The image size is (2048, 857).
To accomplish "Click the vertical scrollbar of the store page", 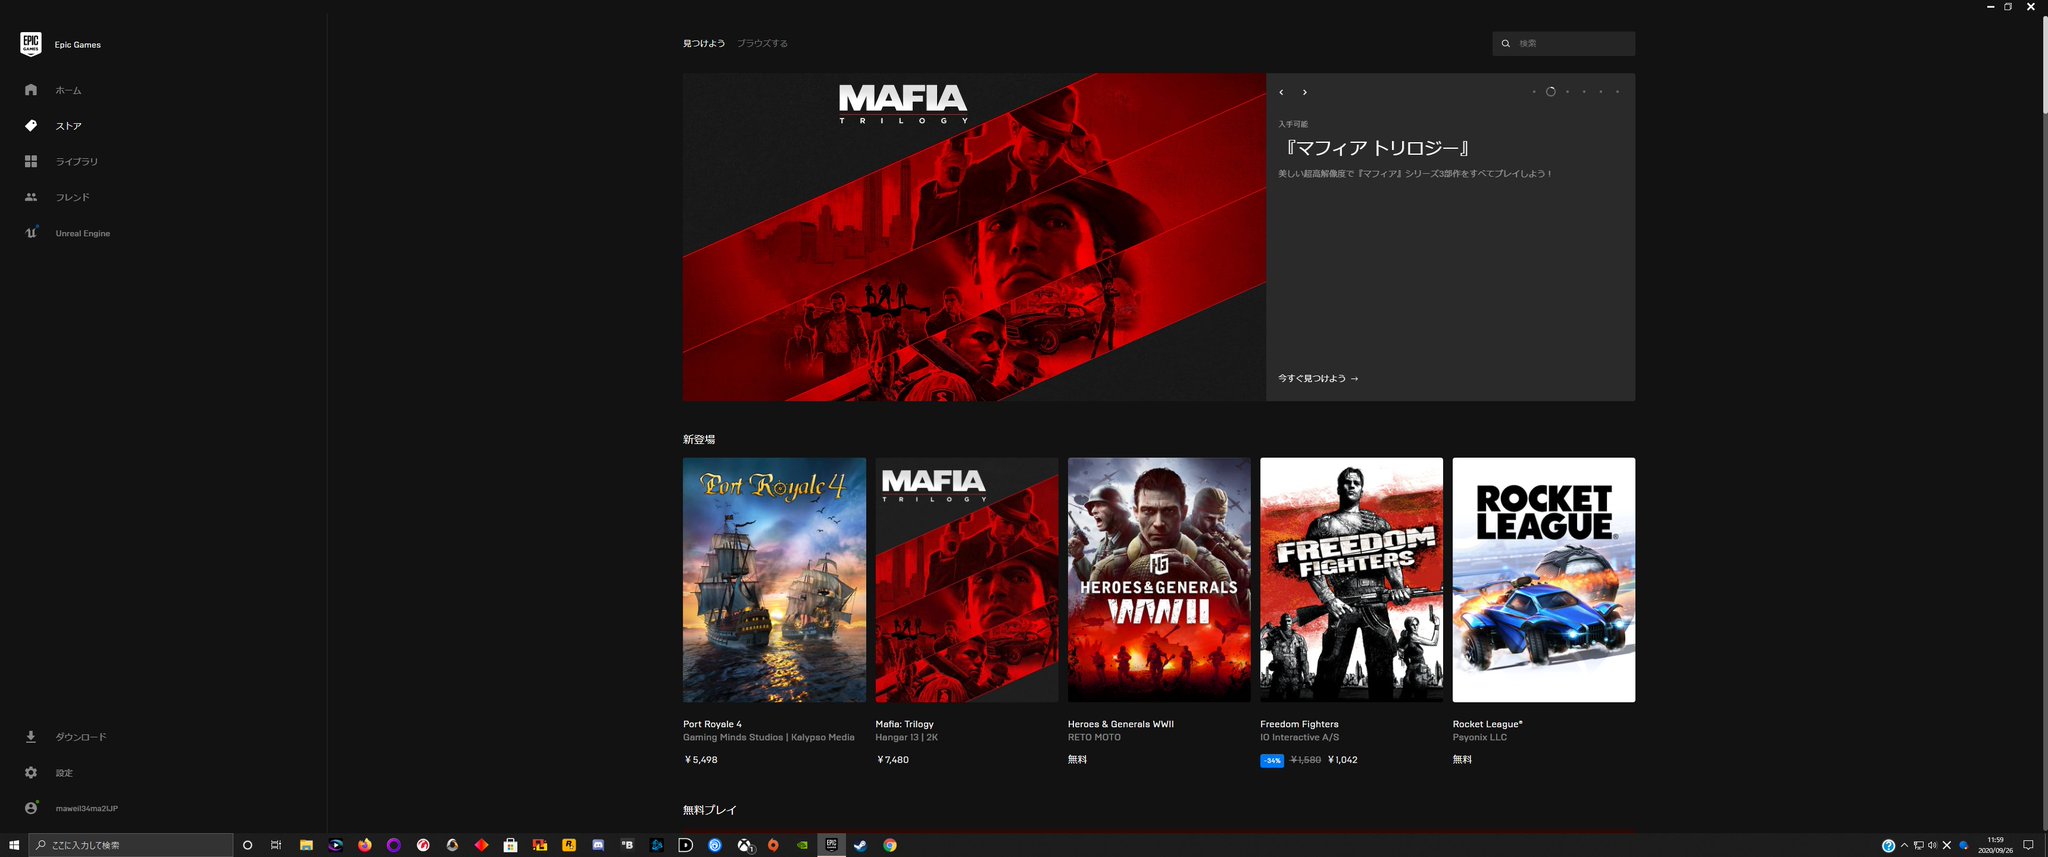I will tap(2044, 66).
